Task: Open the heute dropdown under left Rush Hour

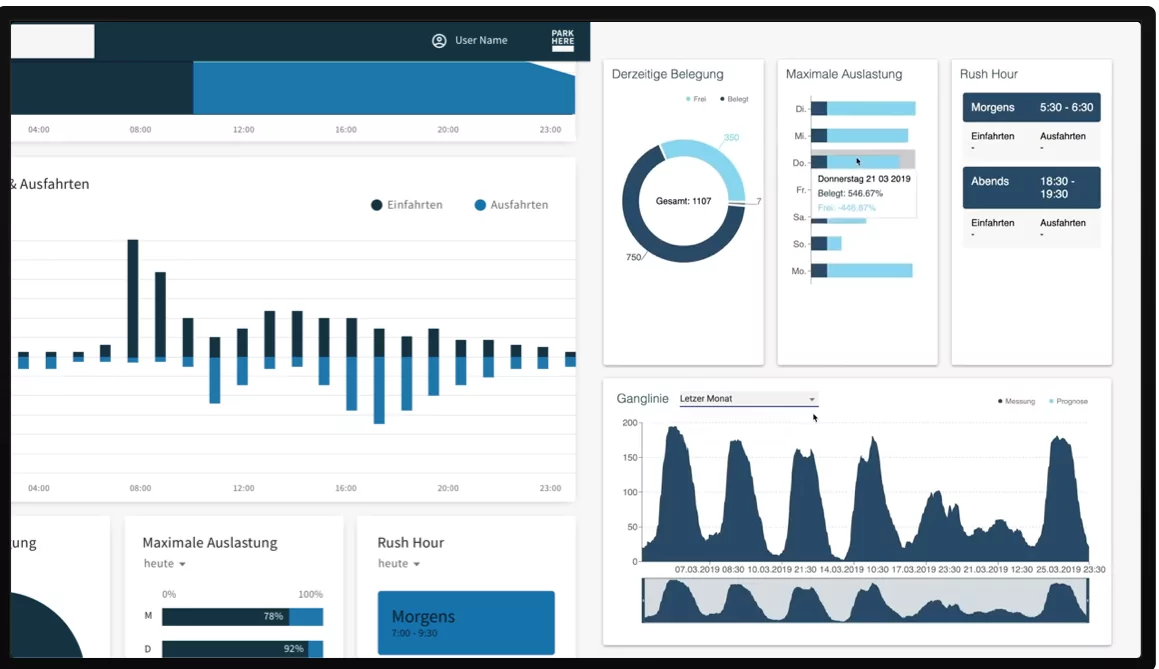Action: 399,564
